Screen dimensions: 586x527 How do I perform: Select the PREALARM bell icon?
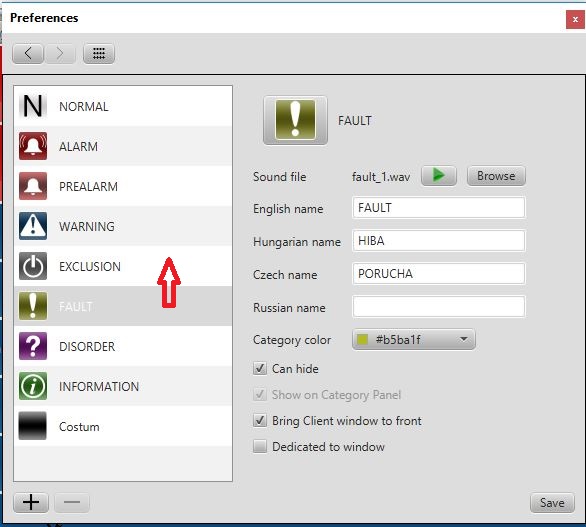(x=33, y=186)
